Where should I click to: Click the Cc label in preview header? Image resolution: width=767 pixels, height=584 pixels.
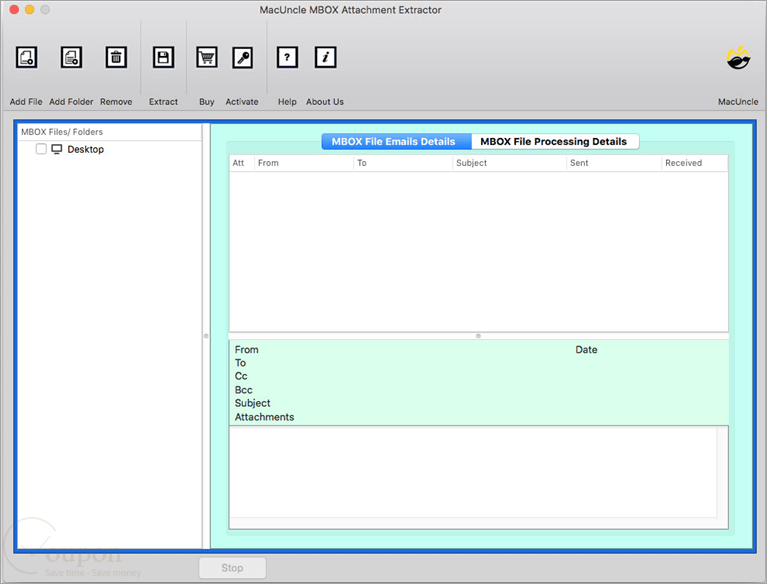click(241, 376)
